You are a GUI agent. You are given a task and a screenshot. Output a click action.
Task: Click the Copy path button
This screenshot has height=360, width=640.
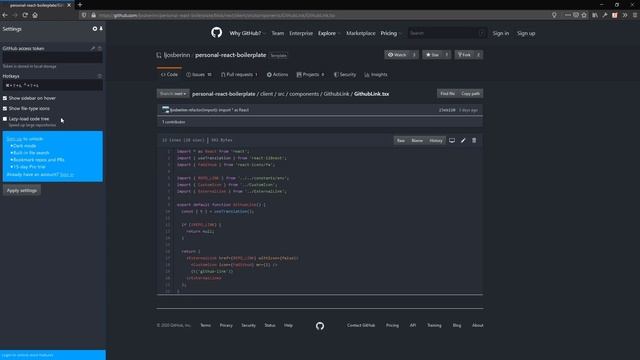click(x=471, y=93)
